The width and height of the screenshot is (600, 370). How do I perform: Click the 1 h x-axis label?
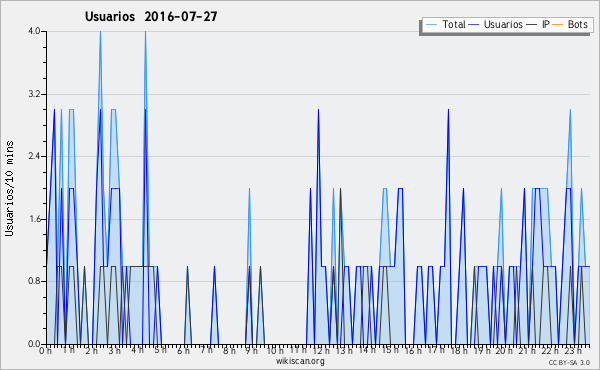tap(68, 350)
